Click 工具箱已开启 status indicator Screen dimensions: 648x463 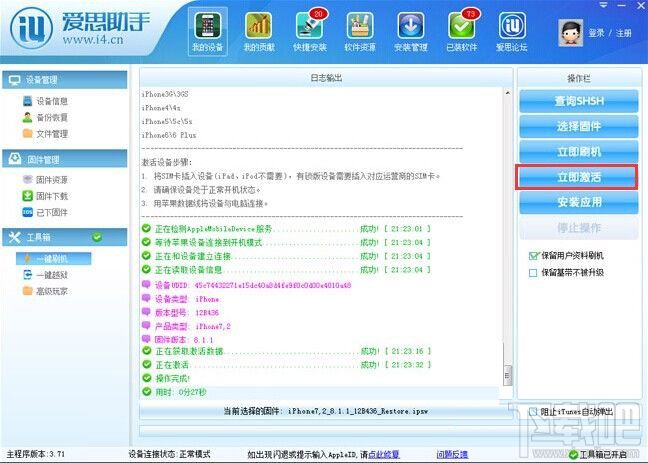coord(598,455)
